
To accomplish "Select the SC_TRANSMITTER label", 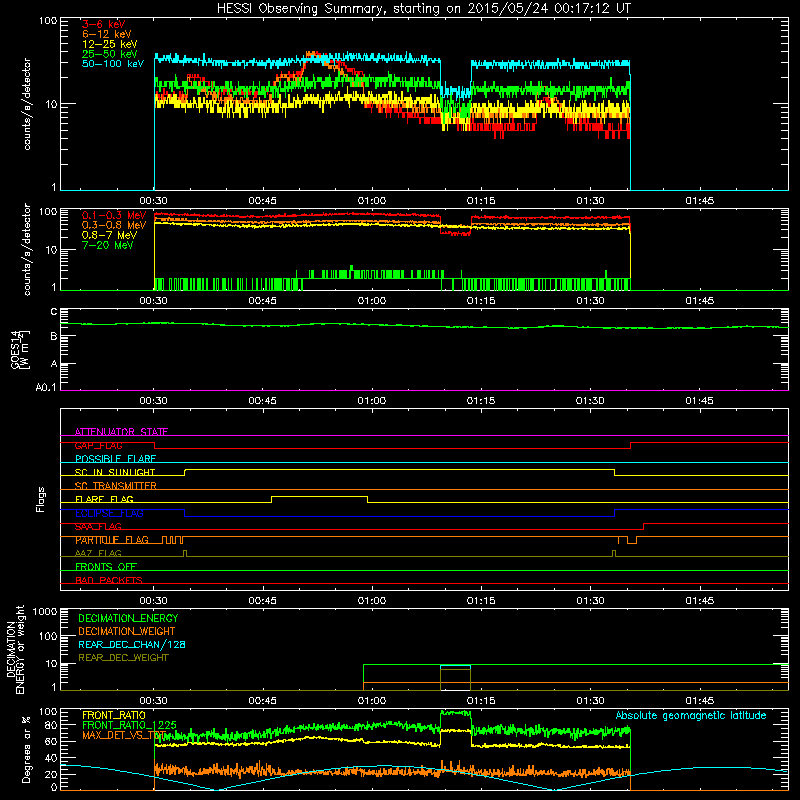I will 116,486.
